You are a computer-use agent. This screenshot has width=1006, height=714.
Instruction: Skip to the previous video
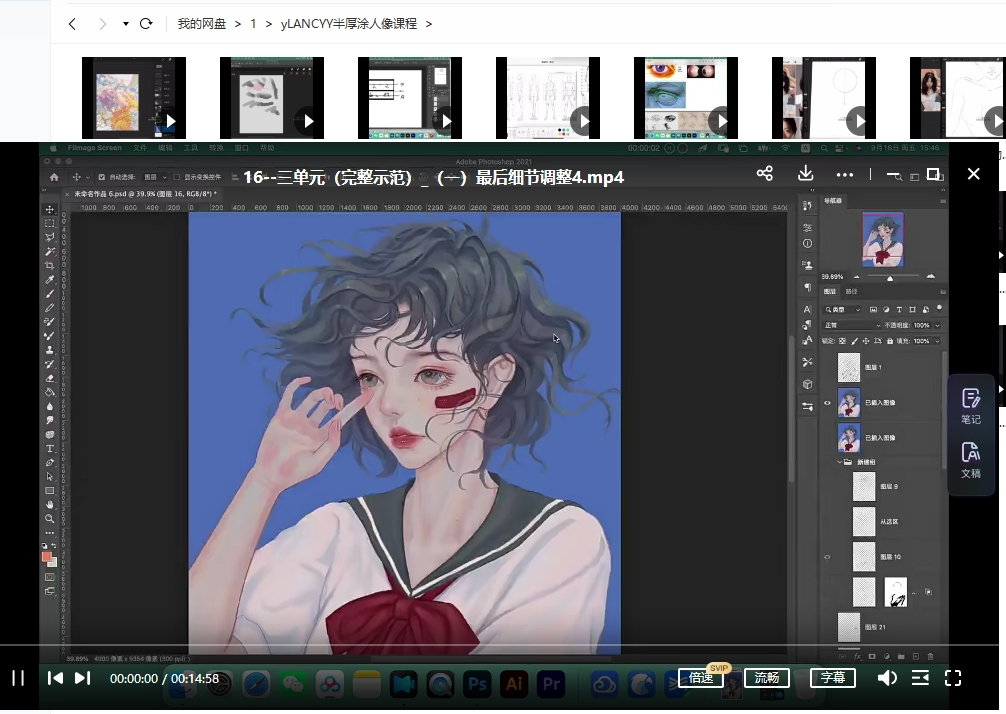(55, 678)
